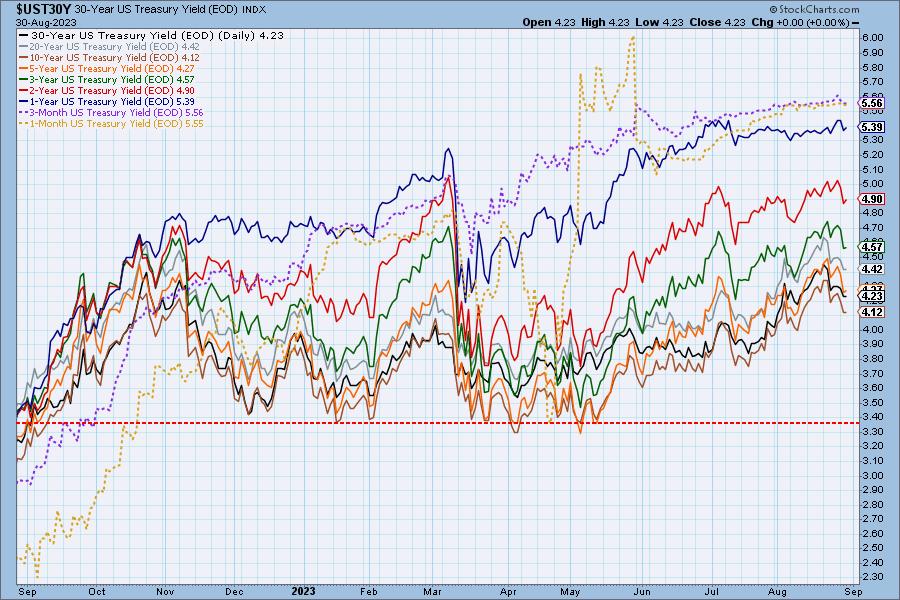The width and height of the screenshot is (900, 600).
Task: Click the 5.90 y-axis label
Action: pyautogui.click(x=873, y=53)
